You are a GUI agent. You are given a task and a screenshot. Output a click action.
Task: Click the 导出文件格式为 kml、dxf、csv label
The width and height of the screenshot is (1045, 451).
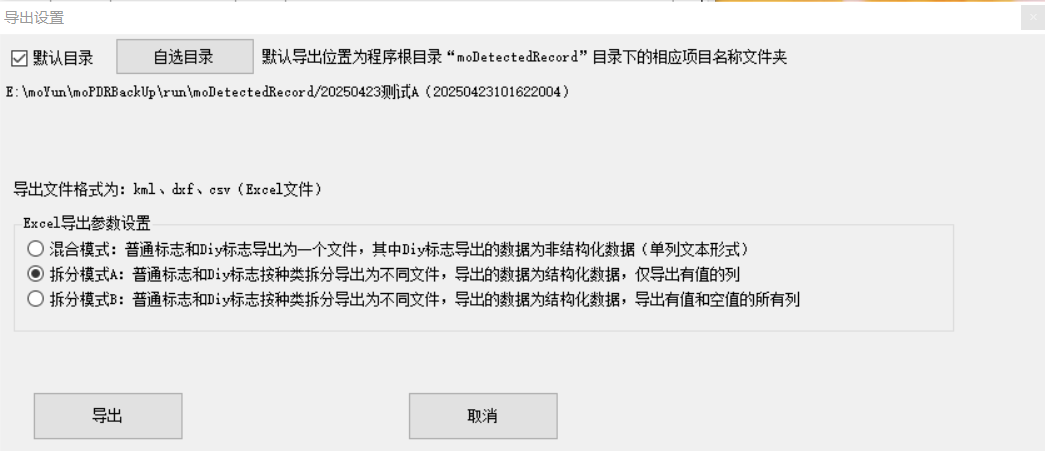click(x=168, y=190)
